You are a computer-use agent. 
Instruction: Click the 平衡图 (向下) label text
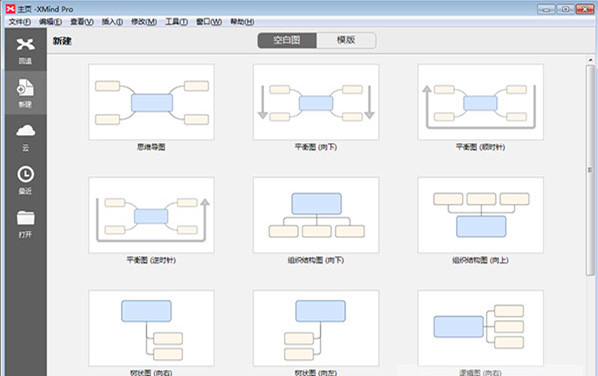click(x=316, y=147)
